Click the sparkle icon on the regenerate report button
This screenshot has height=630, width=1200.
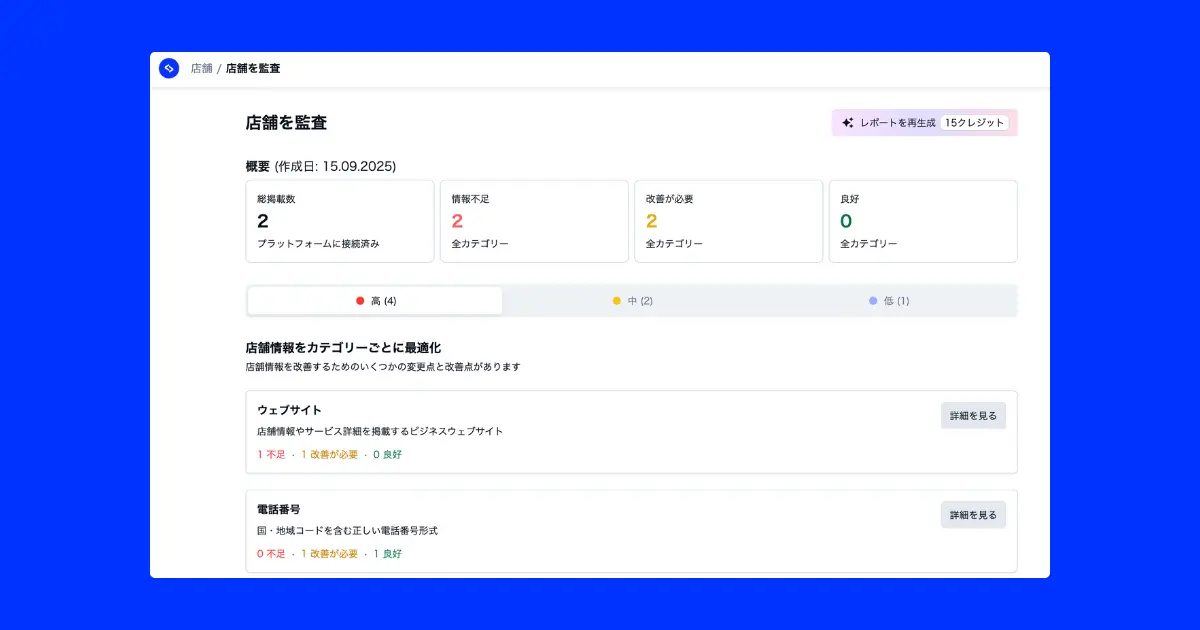[x=849, y=122]
